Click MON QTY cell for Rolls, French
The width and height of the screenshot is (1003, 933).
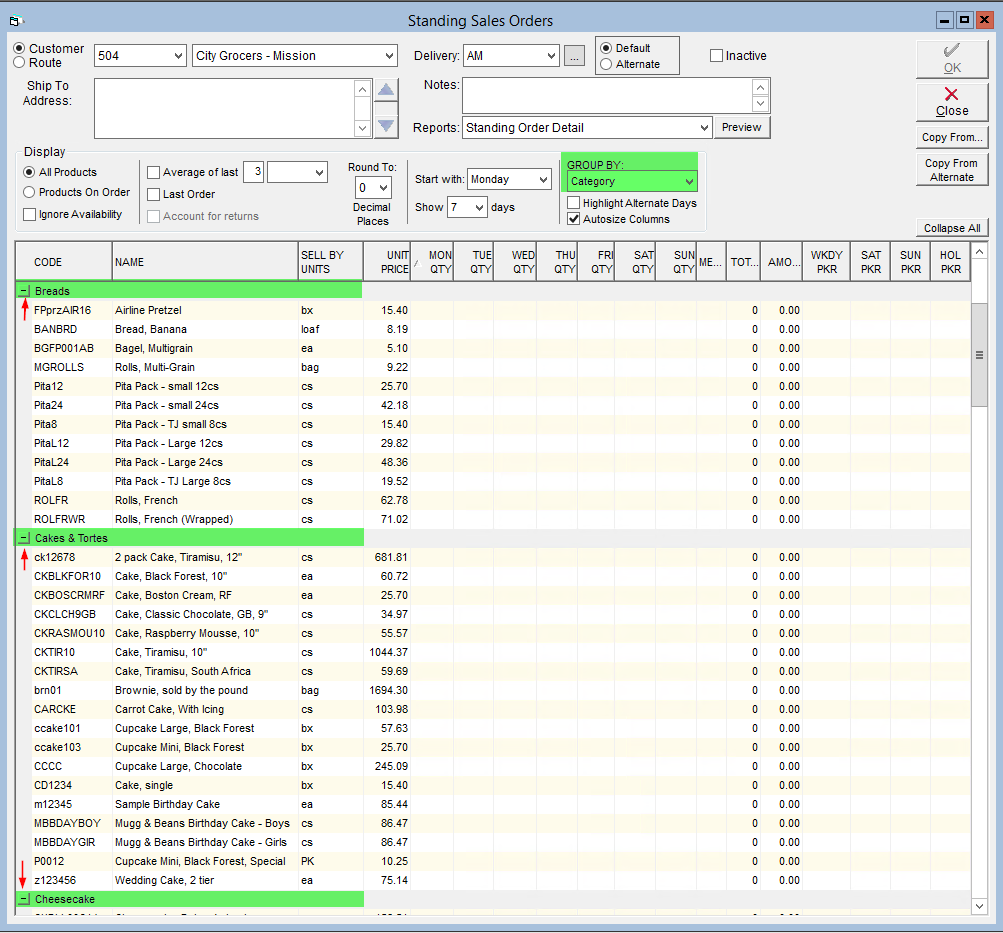[432, 500]
